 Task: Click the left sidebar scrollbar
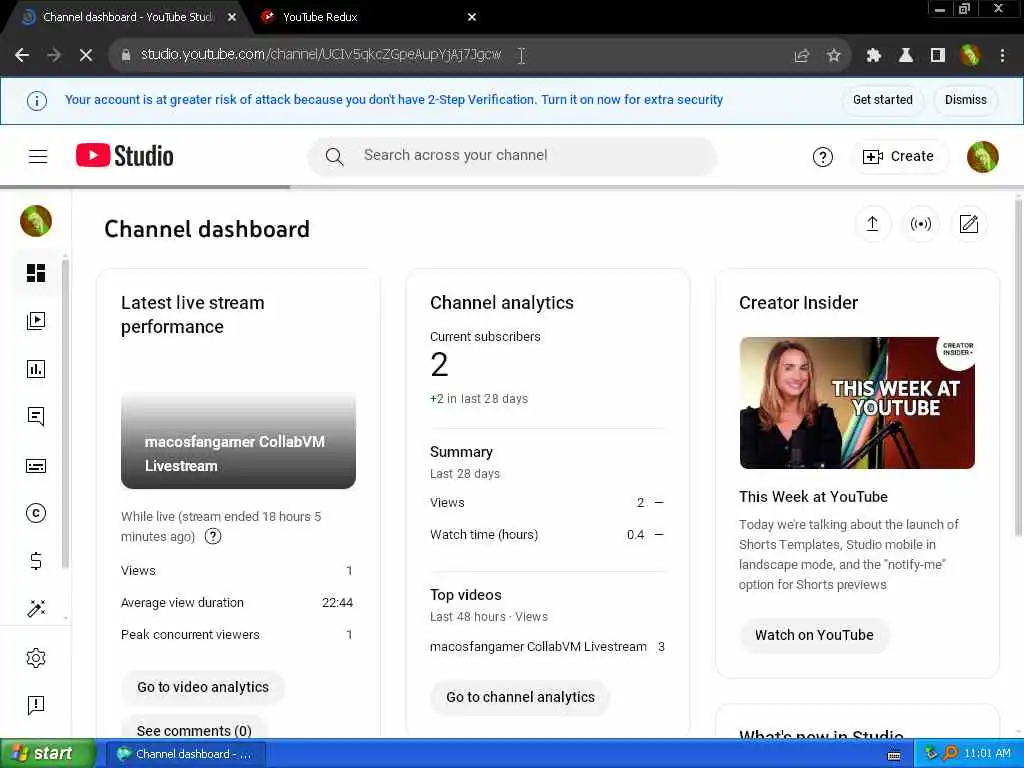65,415
